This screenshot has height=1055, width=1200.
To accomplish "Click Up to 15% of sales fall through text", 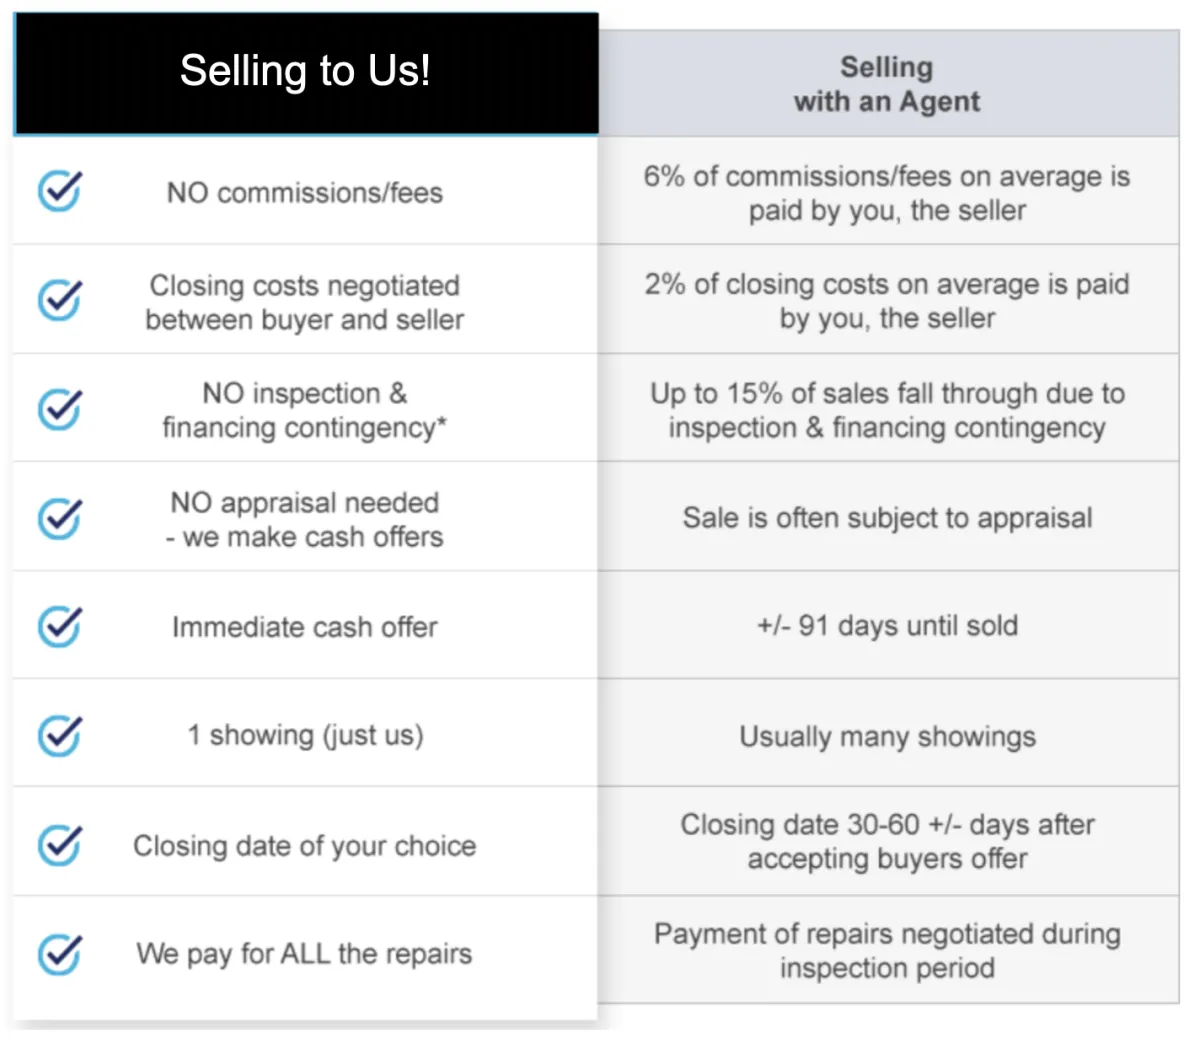I will (888, 410).
